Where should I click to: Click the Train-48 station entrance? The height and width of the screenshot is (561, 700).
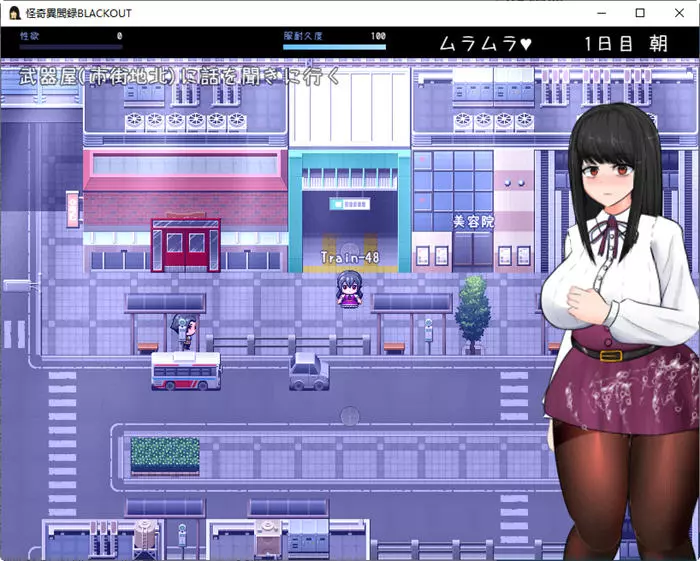(350, 233)
